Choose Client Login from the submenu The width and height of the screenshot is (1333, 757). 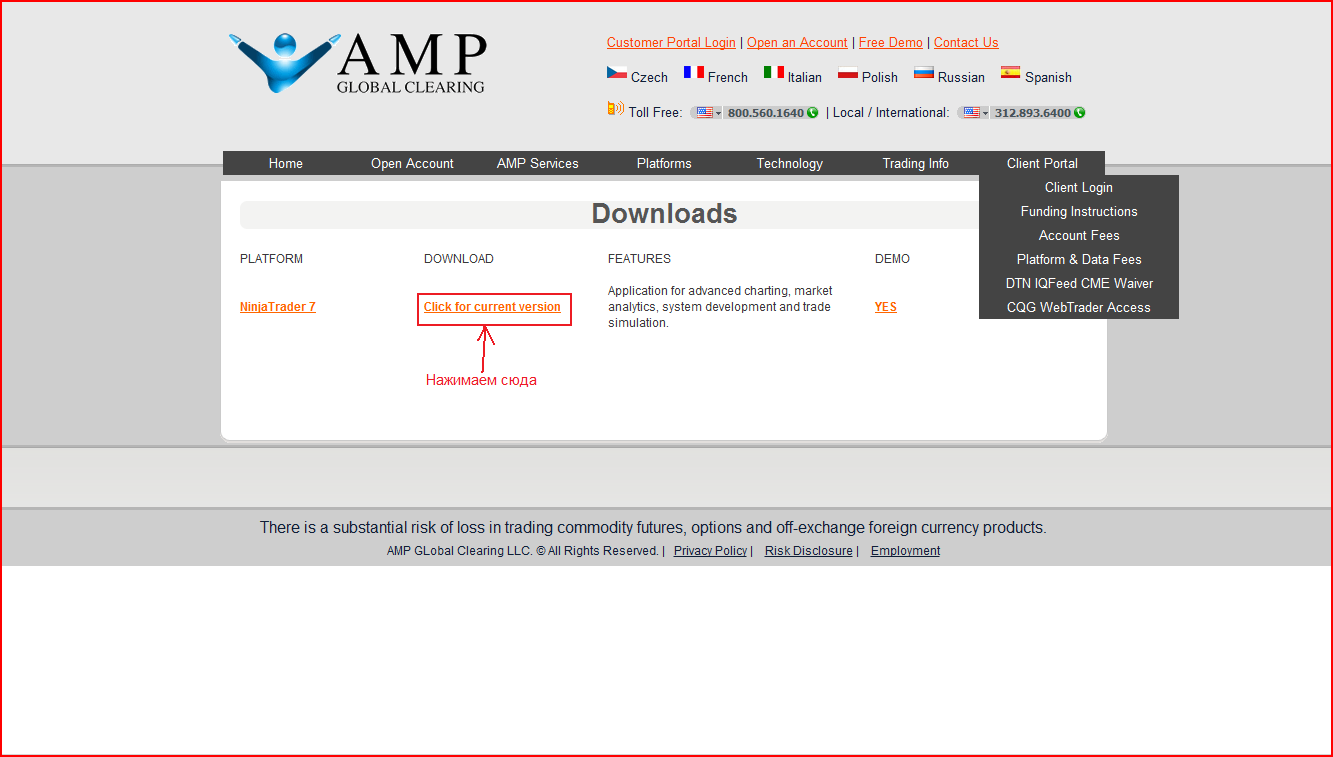click(1079, 187)
